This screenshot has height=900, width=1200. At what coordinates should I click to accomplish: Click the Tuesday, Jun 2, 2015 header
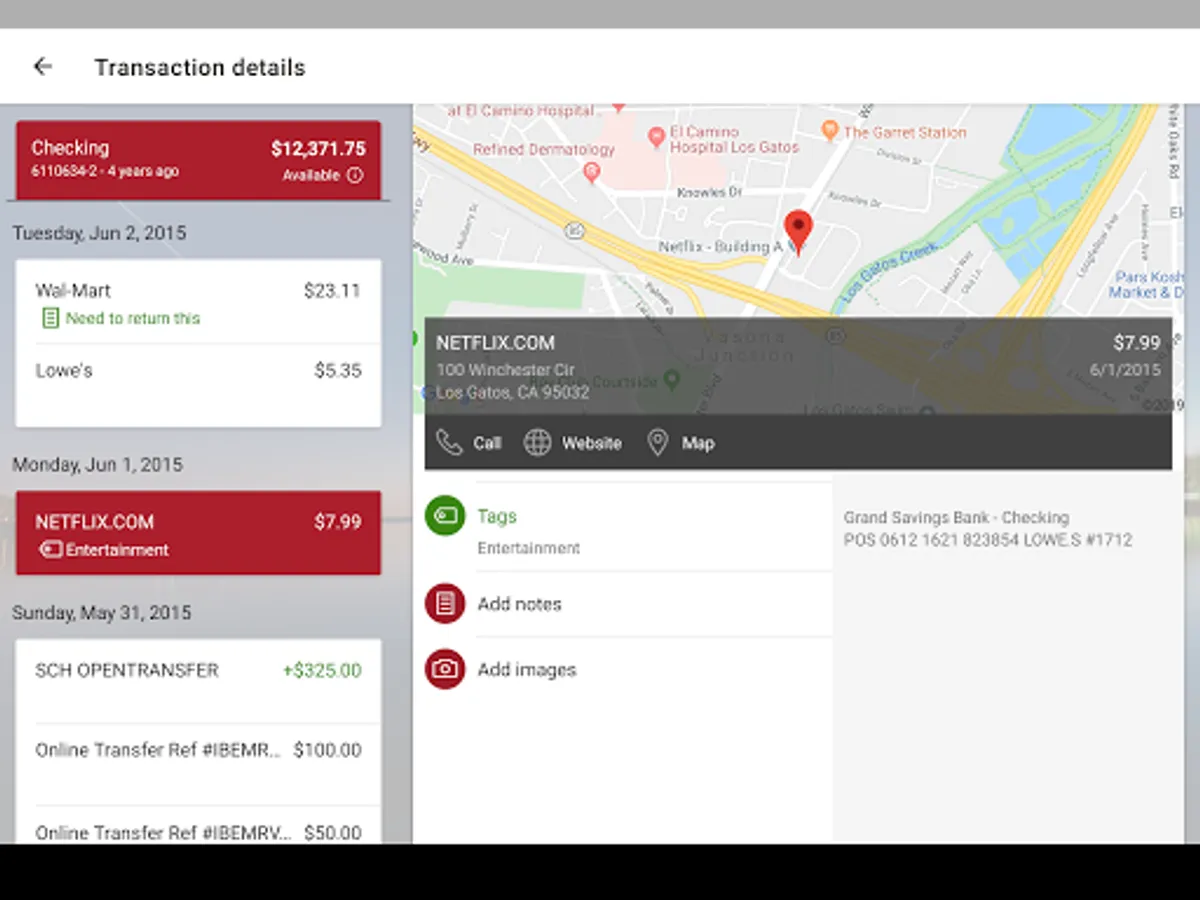click(99, 233)
